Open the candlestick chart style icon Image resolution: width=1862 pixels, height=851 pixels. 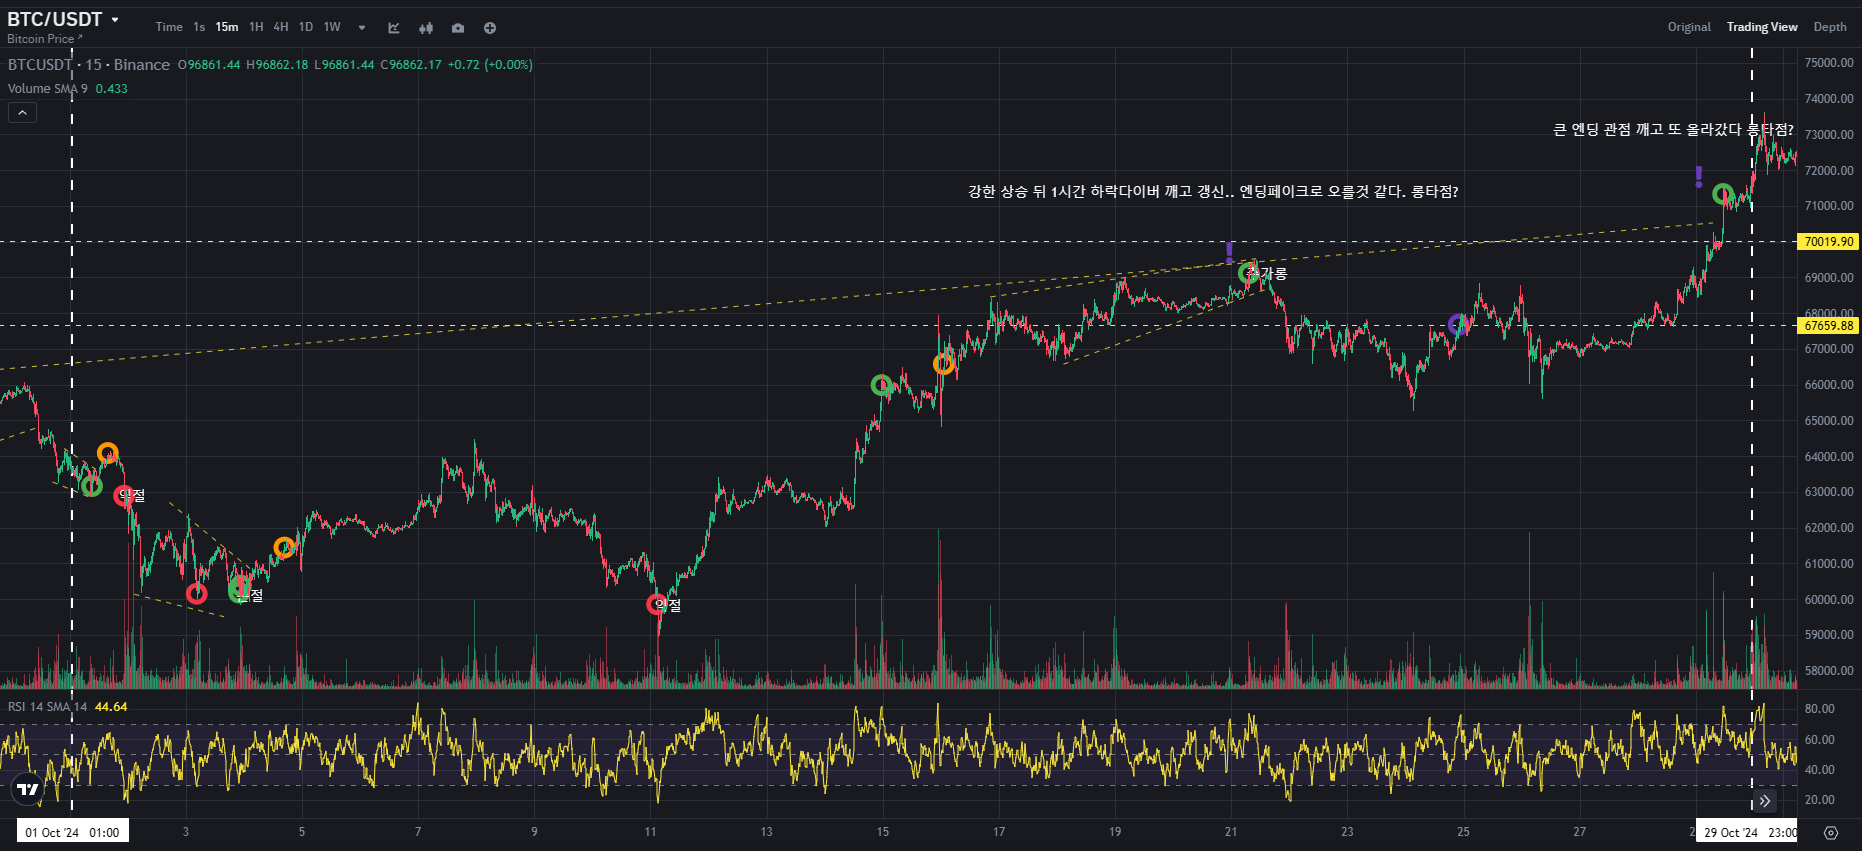(426, 28)
